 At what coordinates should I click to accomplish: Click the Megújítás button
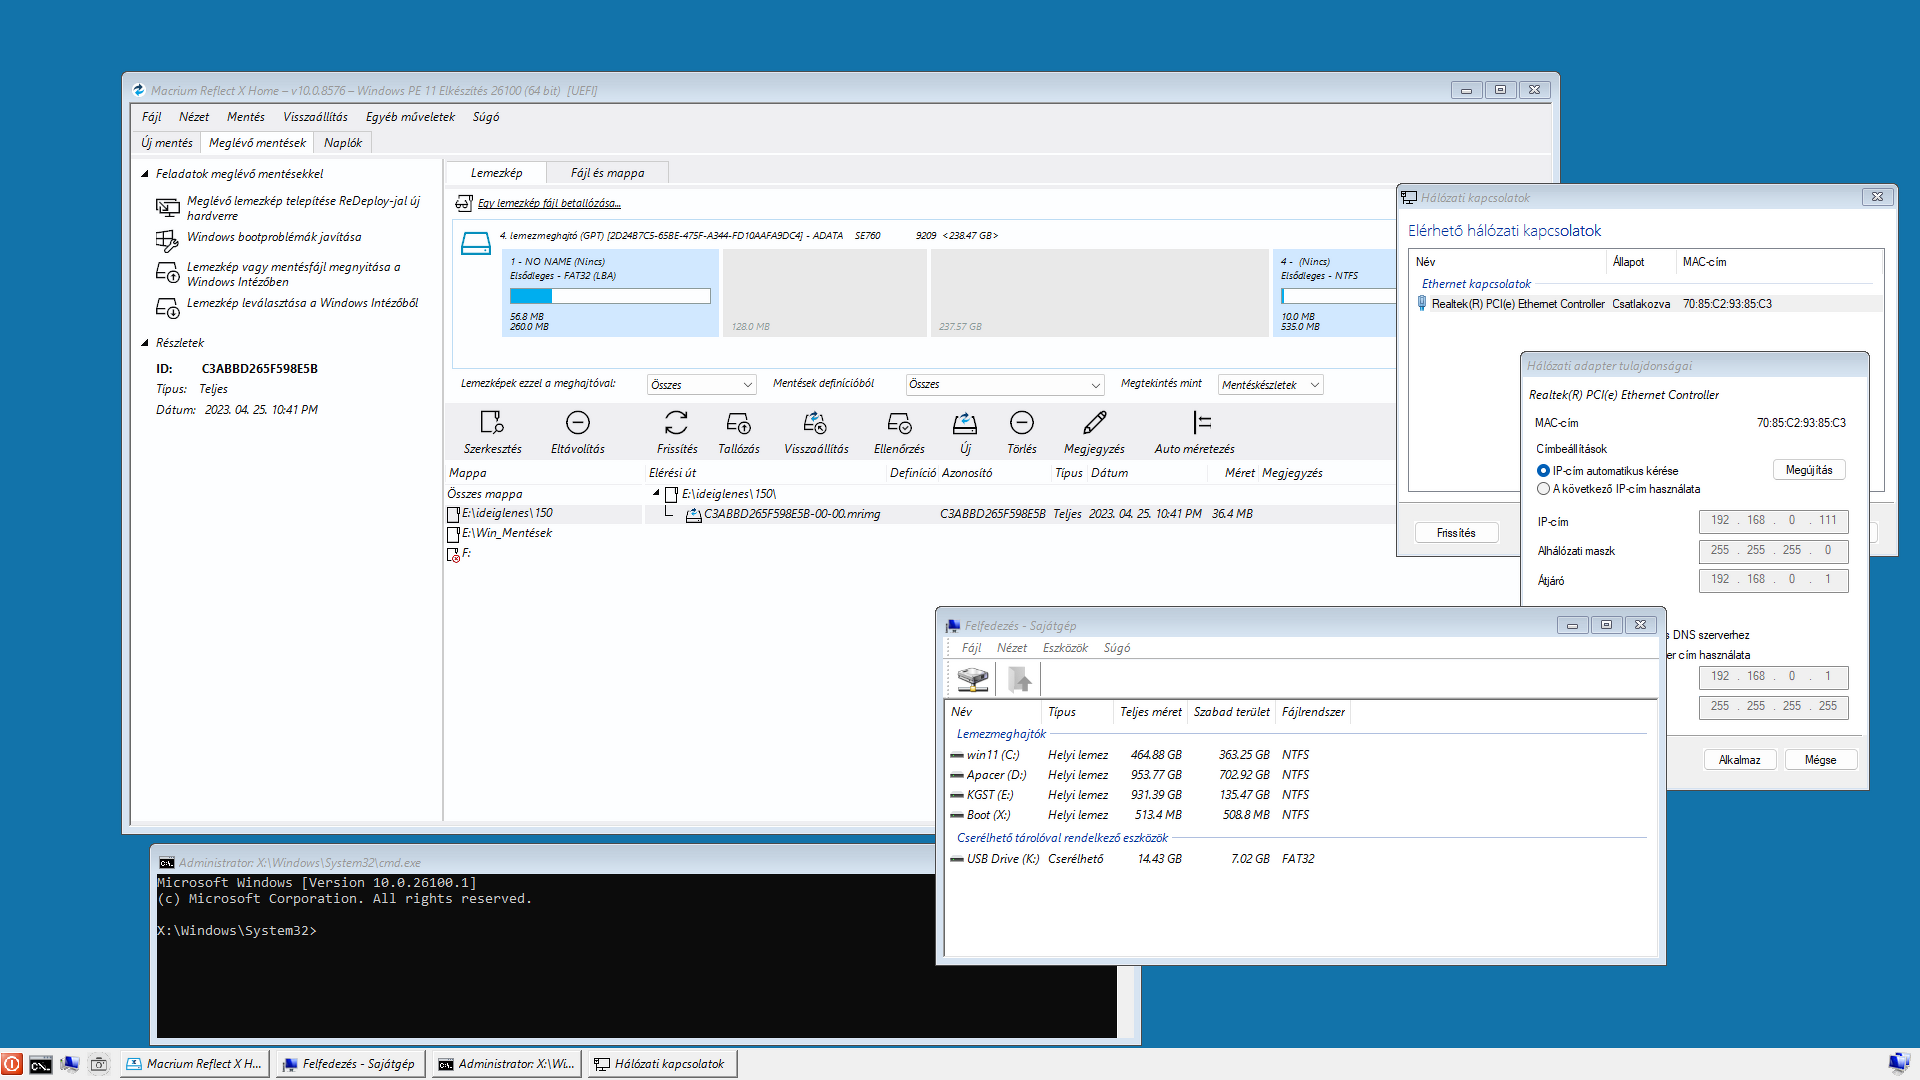pyautogui.click(x=1808, y=470)
